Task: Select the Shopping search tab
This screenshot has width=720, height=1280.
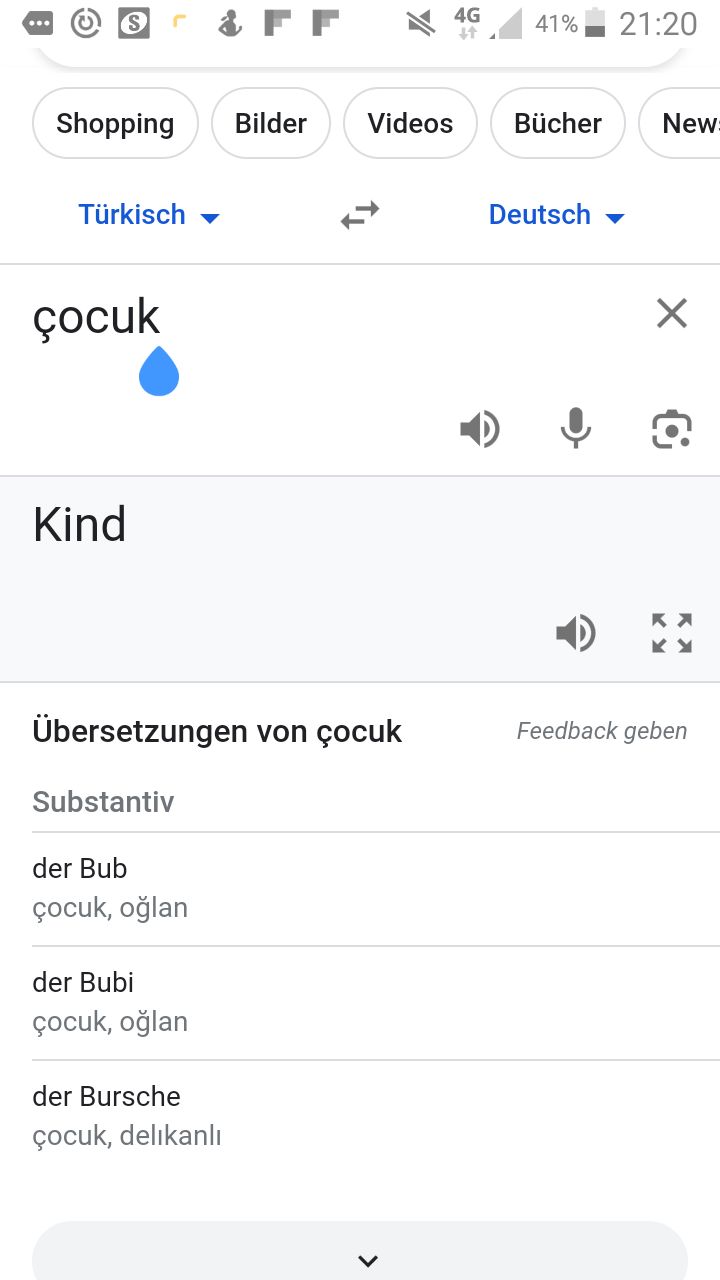Action: [115, 123]
